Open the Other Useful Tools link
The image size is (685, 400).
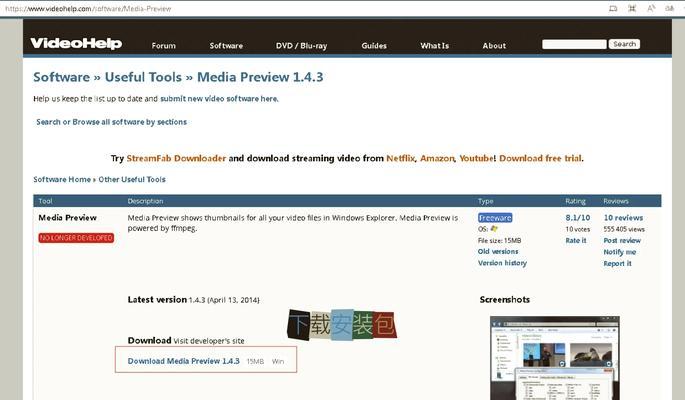pos(132,179)
